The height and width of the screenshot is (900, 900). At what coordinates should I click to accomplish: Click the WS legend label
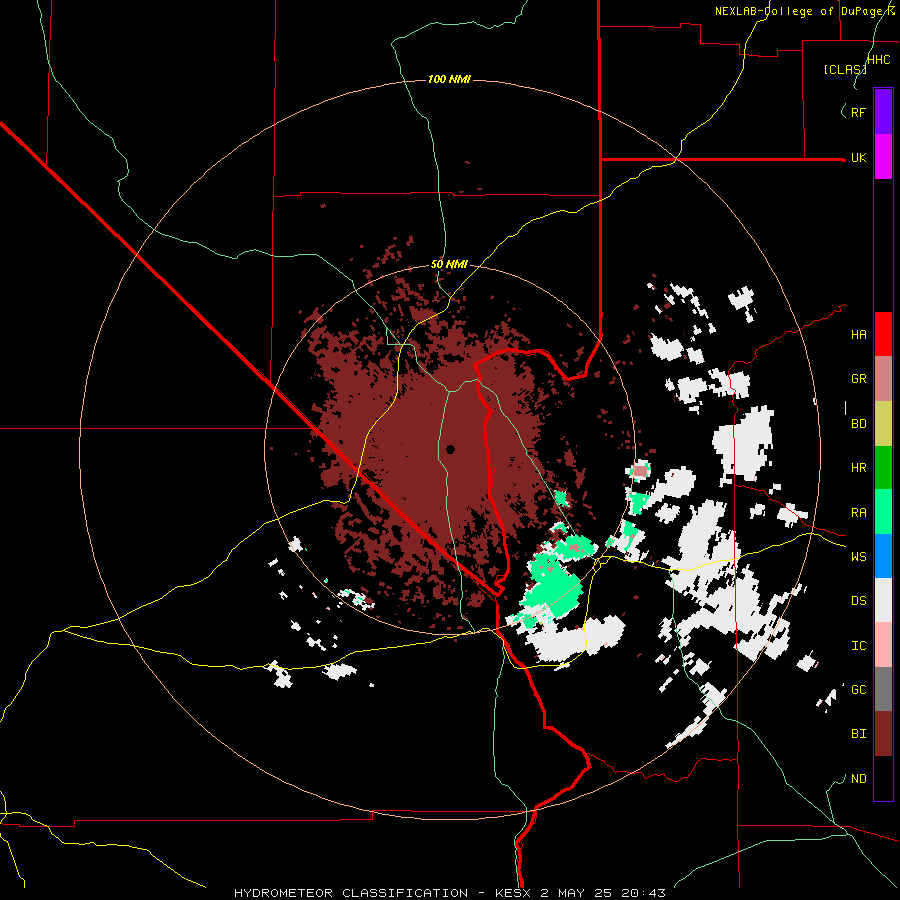[858, 557]
